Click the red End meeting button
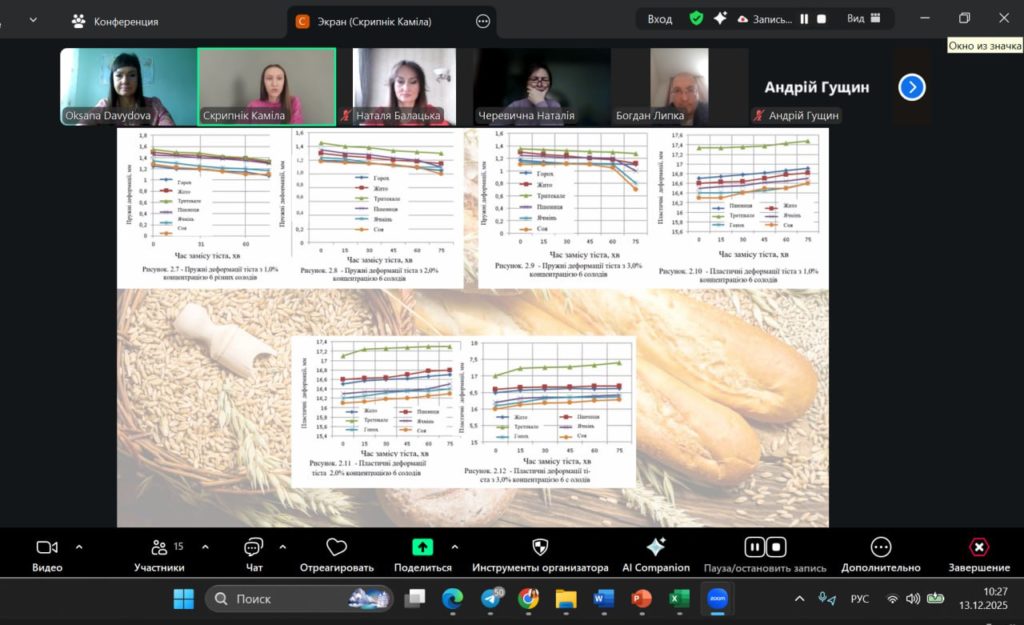 (x=979, y=548)
